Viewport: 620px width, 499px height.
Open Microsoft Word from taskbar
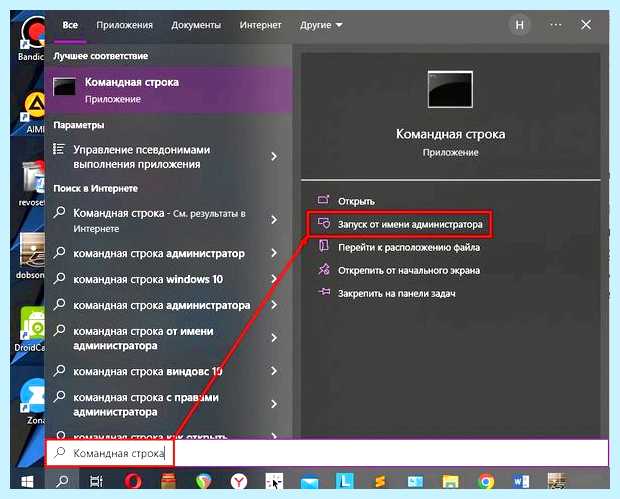point(521,481)
